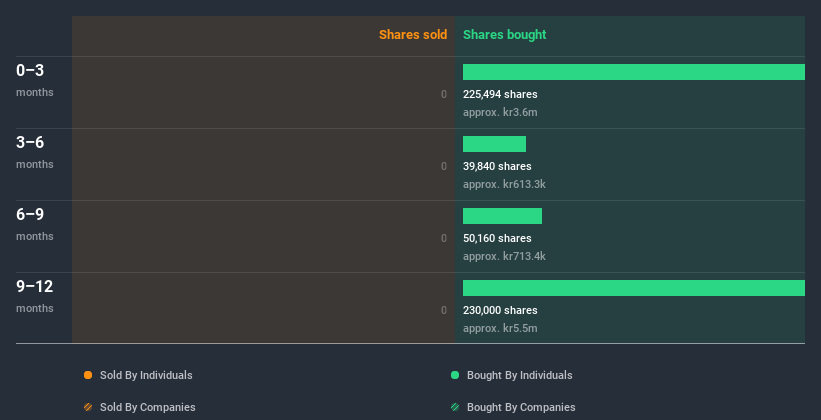Select the Bought By Individuals legend label

[519, 375]
